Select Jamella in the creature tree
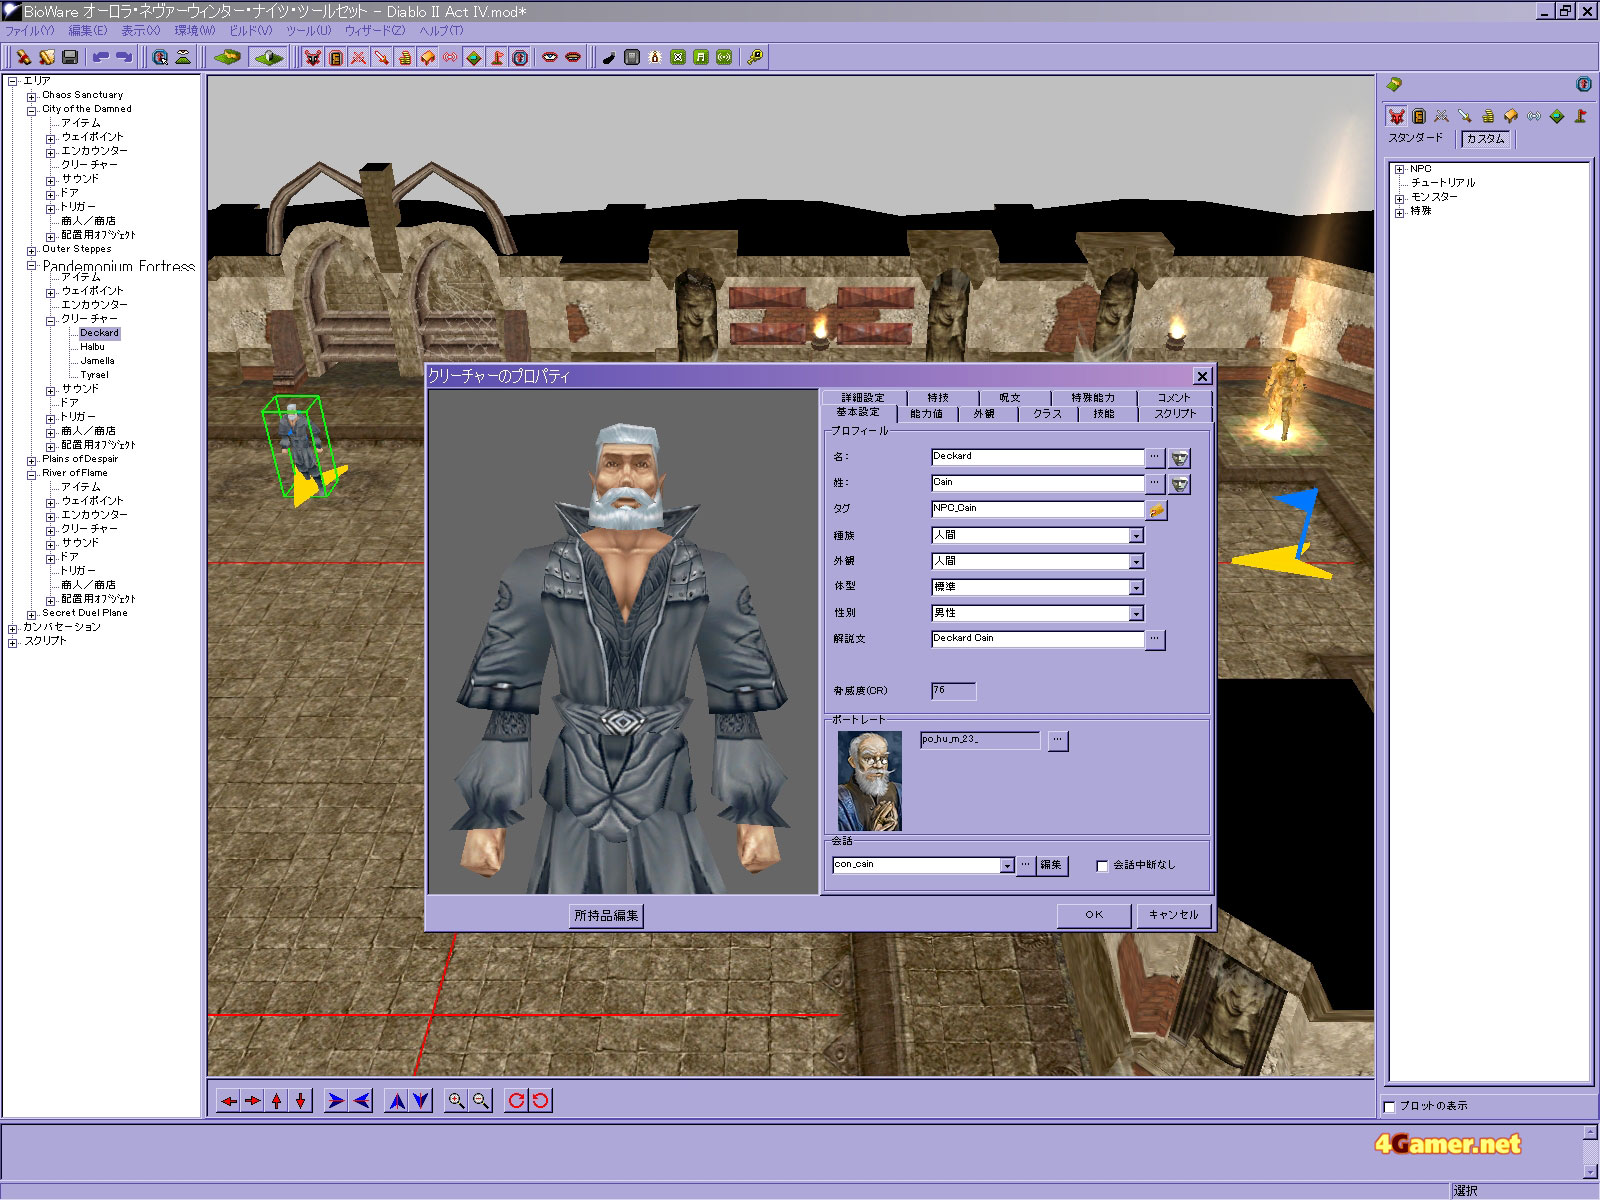Image resolution: width=1600 pixels, height=1200 pixels. click(x=97, y=362)
